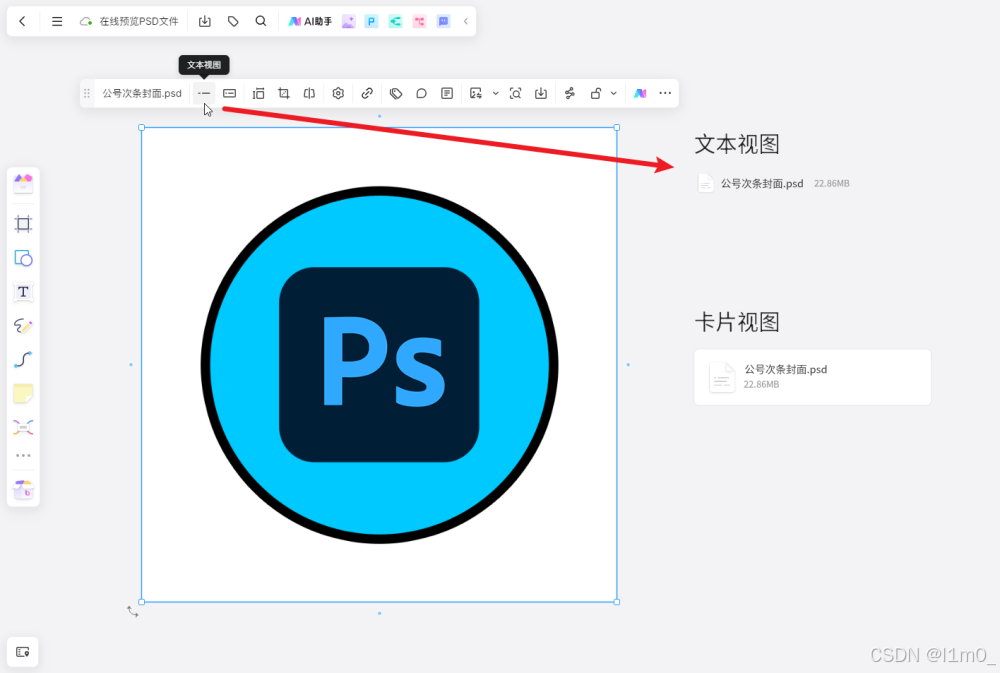Image resolution: width=1000 pixels, height=673 pixels.
Task: Click the 文本视图 heading text
Action: pos(737,144)
